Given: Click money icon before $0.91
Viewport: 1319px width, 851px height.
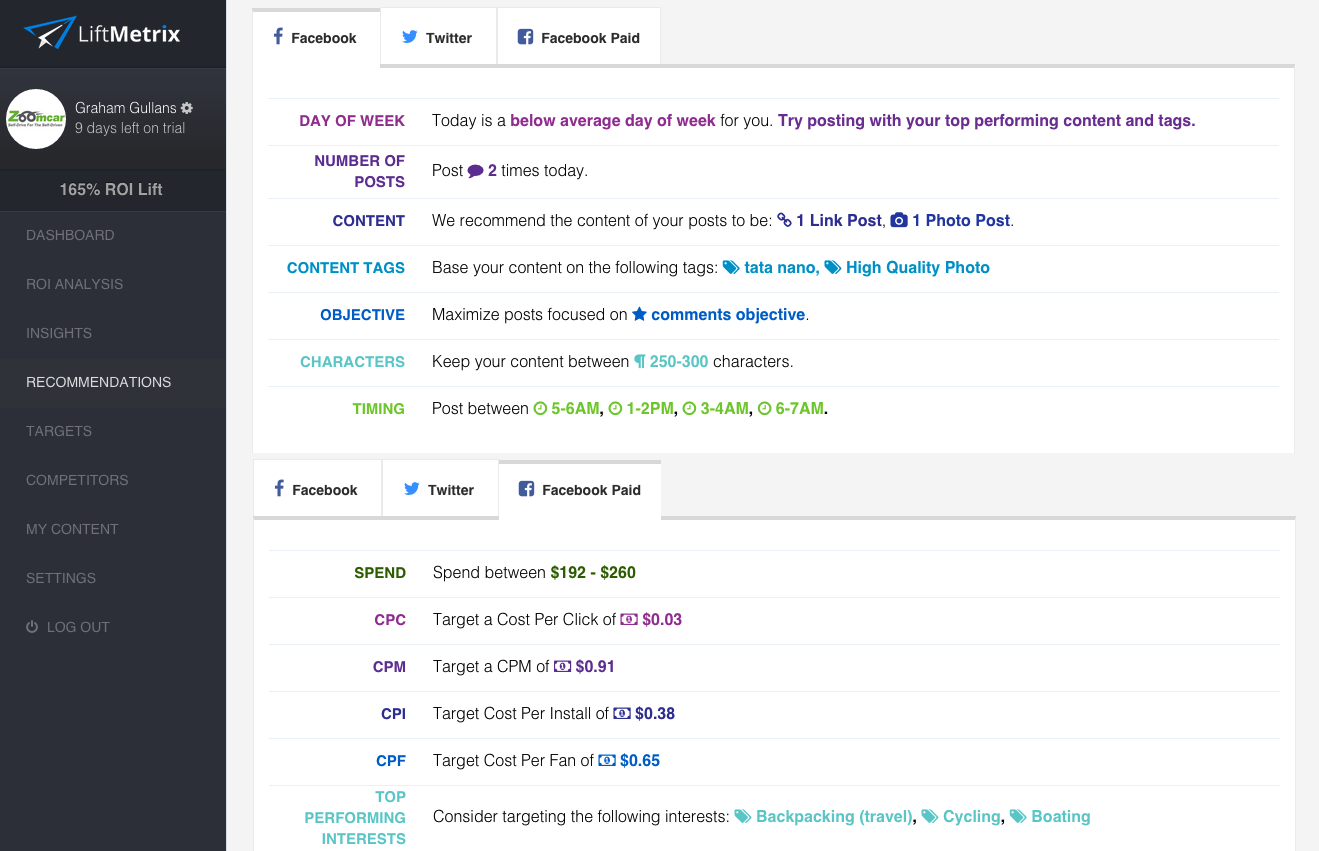Looking at the screenshot, I should (563, 666).
